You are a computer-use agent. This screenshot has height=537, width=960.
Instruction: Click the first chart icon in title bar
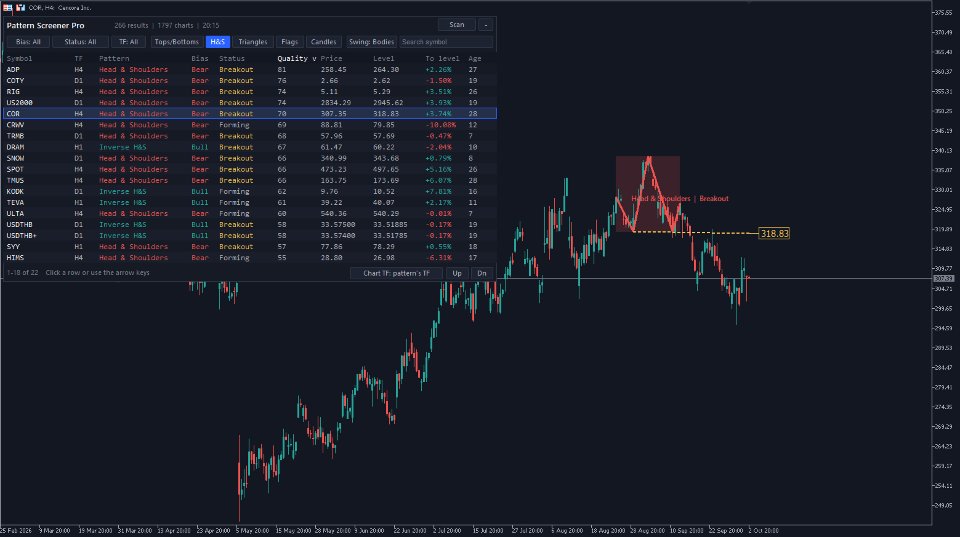pos(7,7)
